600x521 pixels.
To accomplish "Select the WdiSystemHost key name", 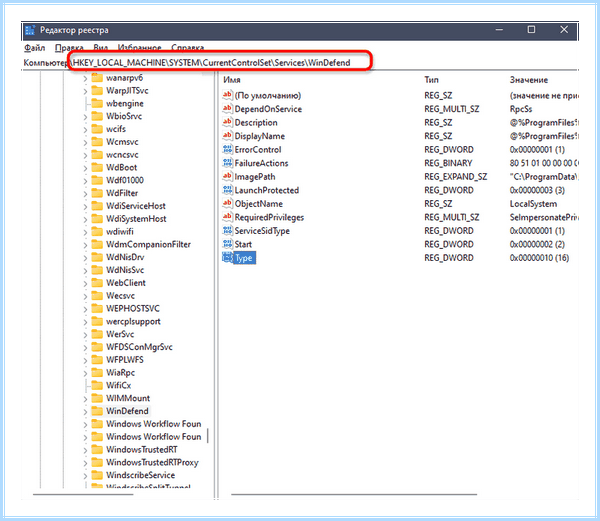I will pos(136,218).
